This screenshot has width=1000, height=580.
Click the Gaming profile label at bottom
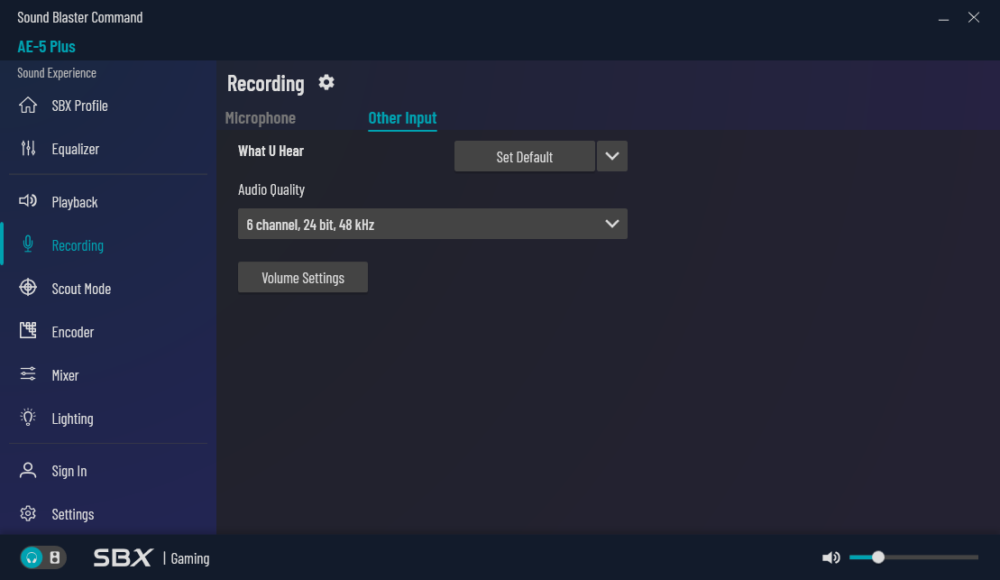(x=190, y=558)
